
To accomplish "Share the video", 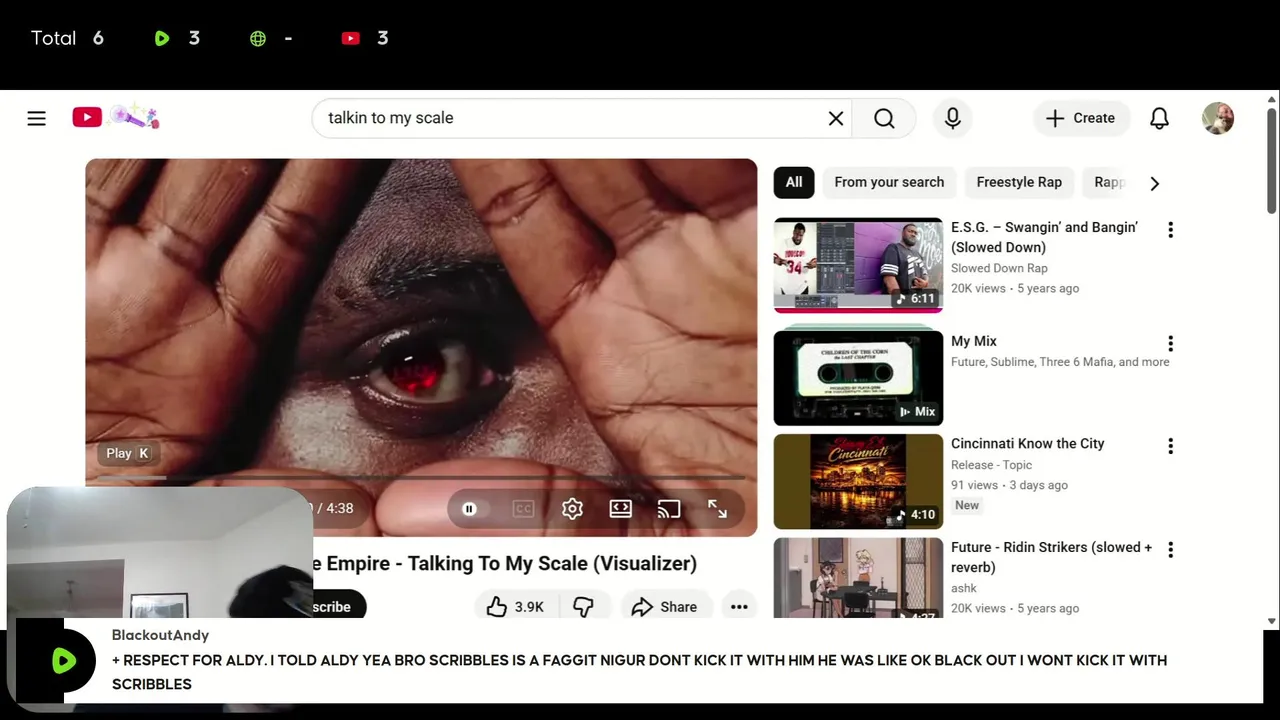I will coord(664,607).
